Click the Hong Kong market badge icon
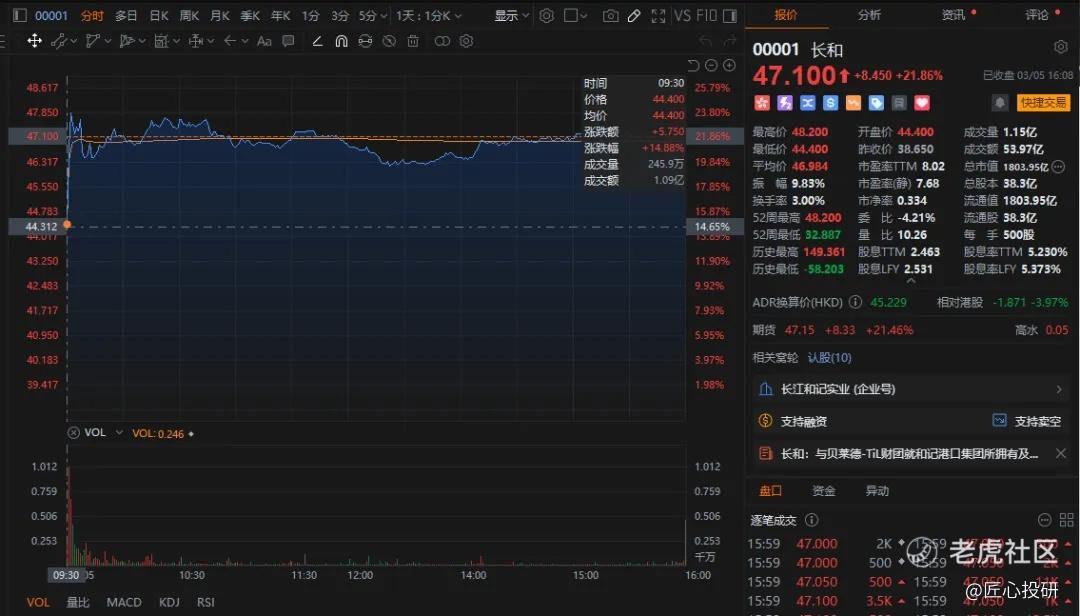This screenshot has height=616, width=1080. (x=761, y=103)
